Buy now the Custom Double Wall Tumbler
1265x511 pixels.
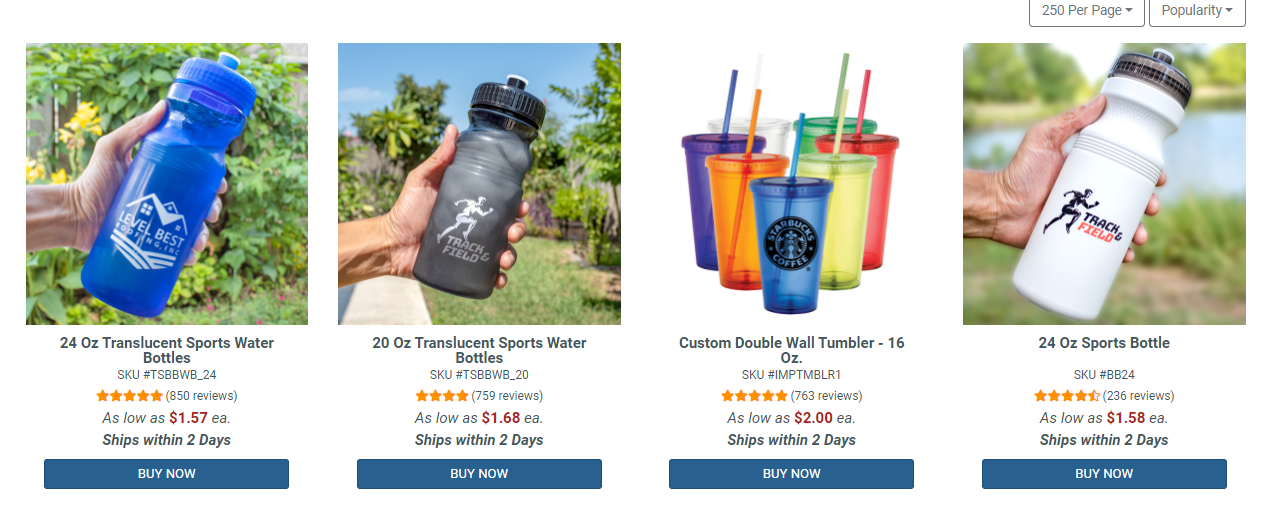[791, 474]
